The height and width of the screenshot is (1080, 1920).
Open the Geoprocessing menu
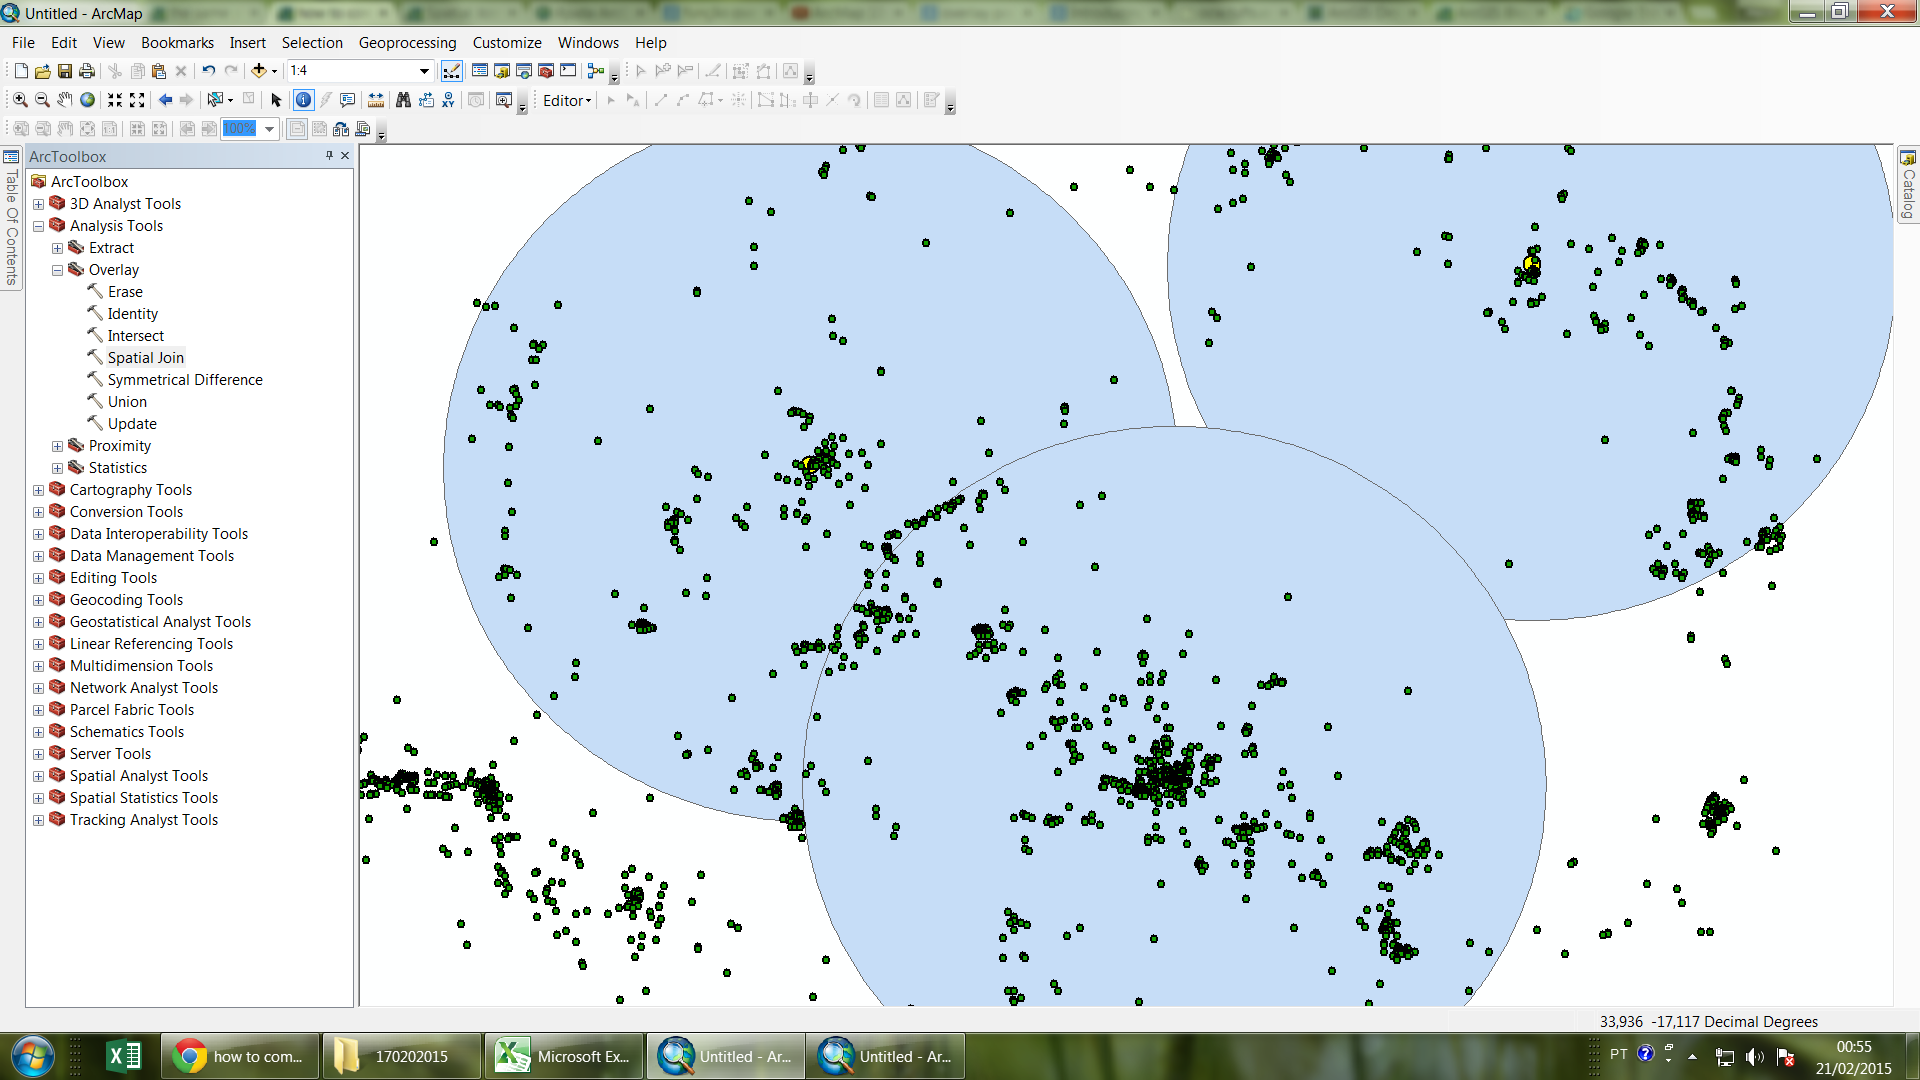tap(407, 43)
